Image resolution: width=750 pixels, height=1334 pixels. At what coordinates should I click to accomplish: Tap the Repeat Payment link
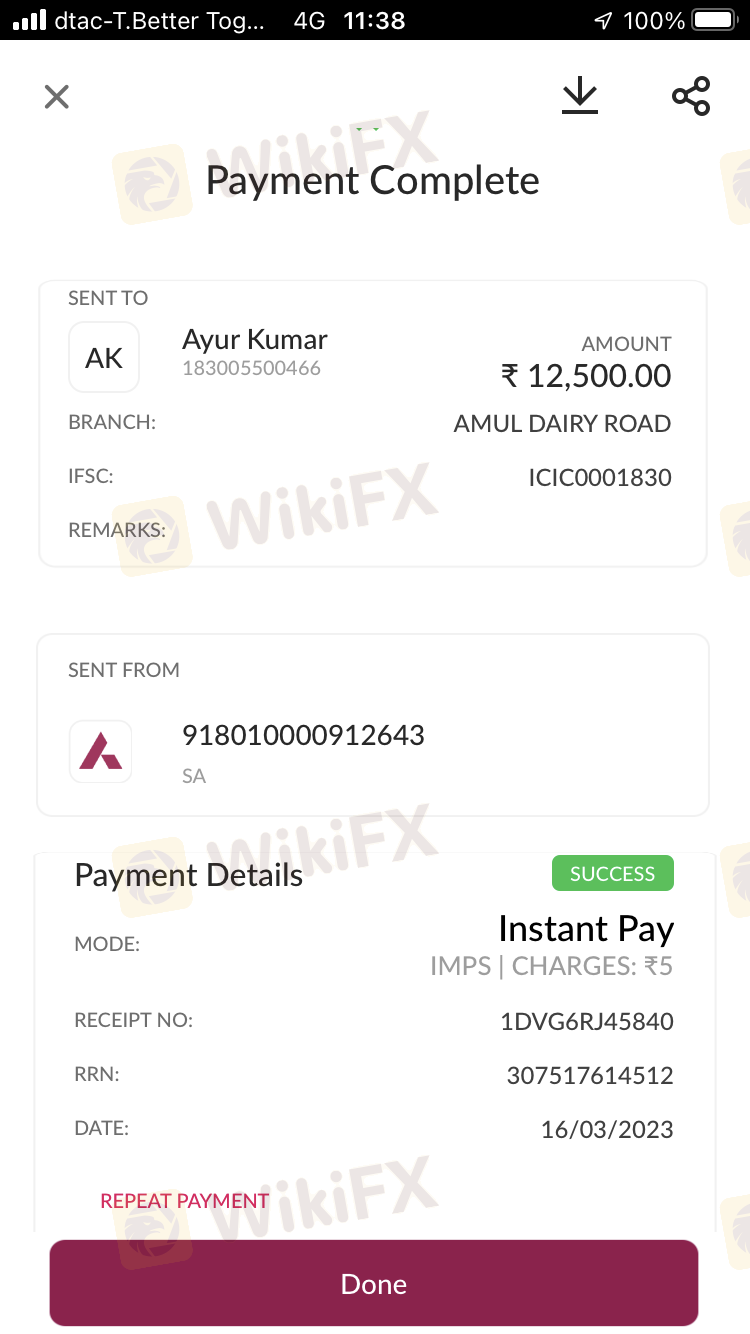(185, 1201)
